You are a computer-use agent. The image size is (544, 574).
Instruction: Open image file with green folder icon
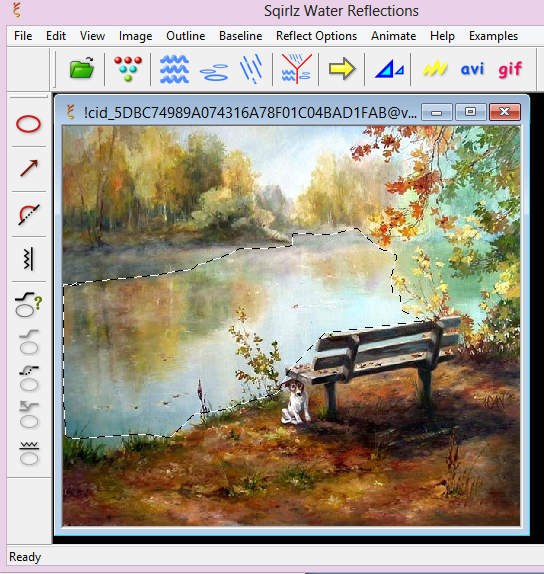click(82, 68)
